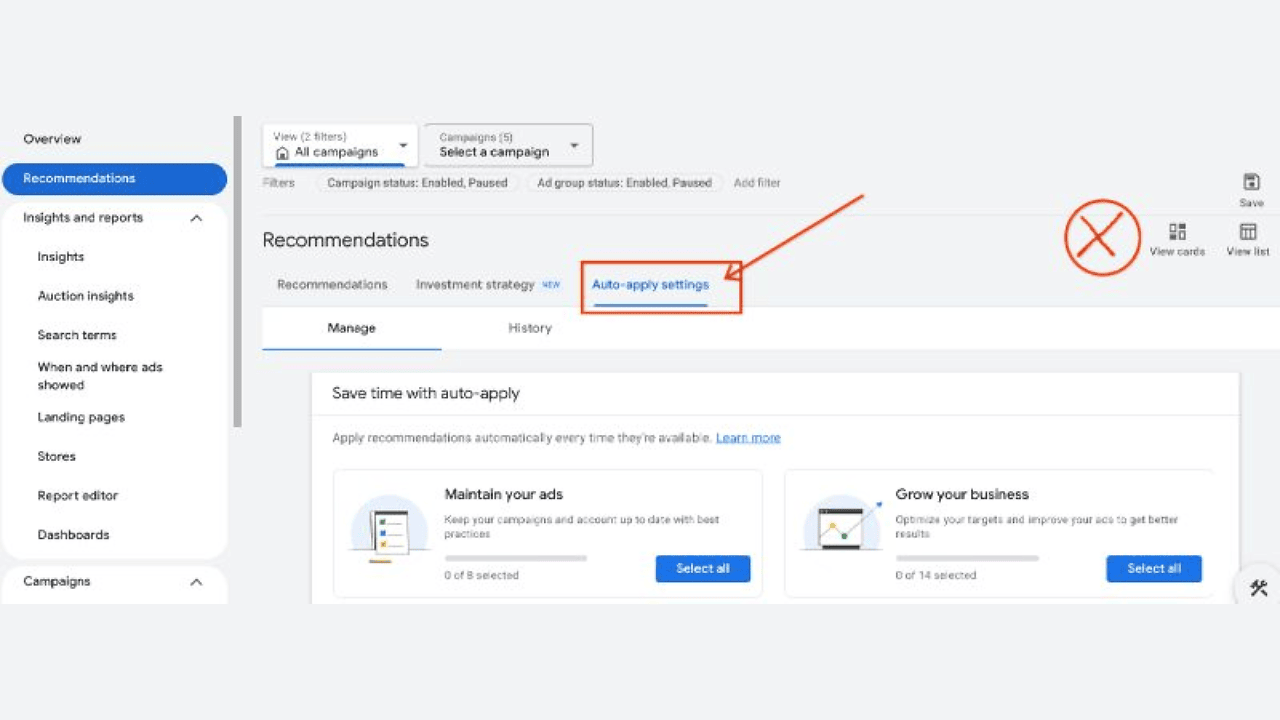Open the Select a campaign dropdown

[574, 146]
